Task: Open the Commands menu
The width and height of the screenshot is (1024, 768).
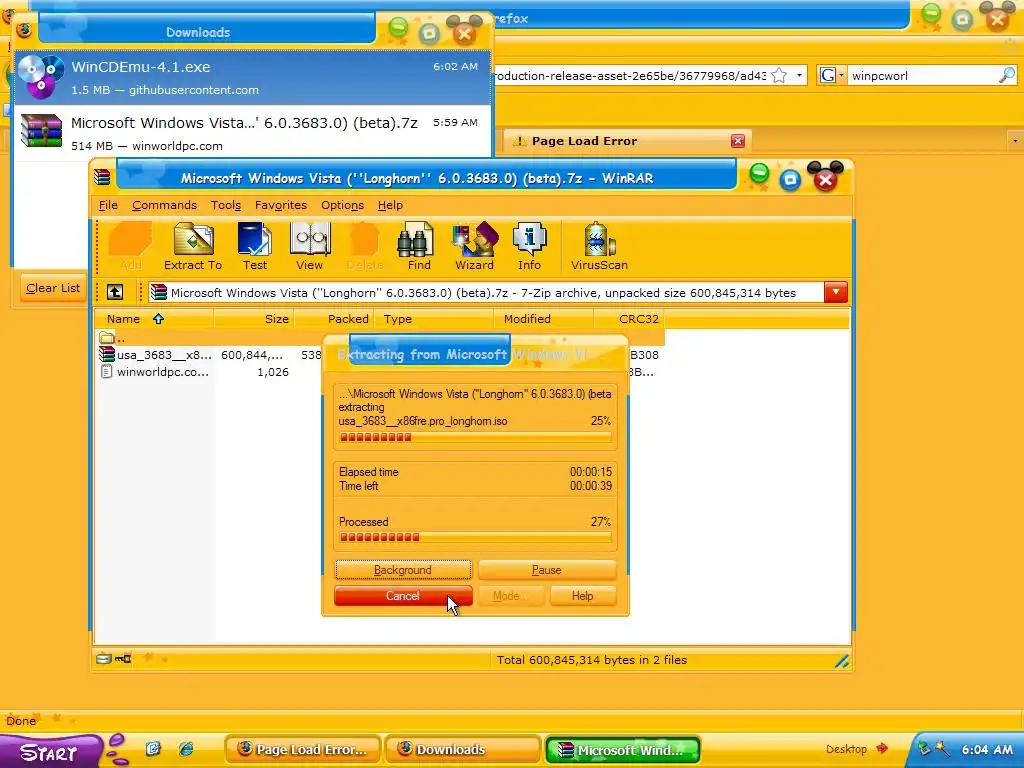Action: coord(164,205)
